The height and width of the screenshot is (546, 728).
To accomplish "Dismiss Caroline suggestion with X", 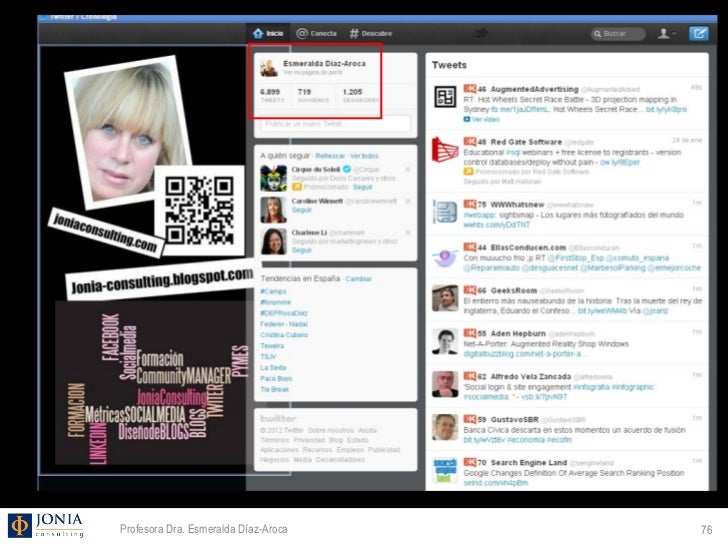I will (x=408, y=201).
